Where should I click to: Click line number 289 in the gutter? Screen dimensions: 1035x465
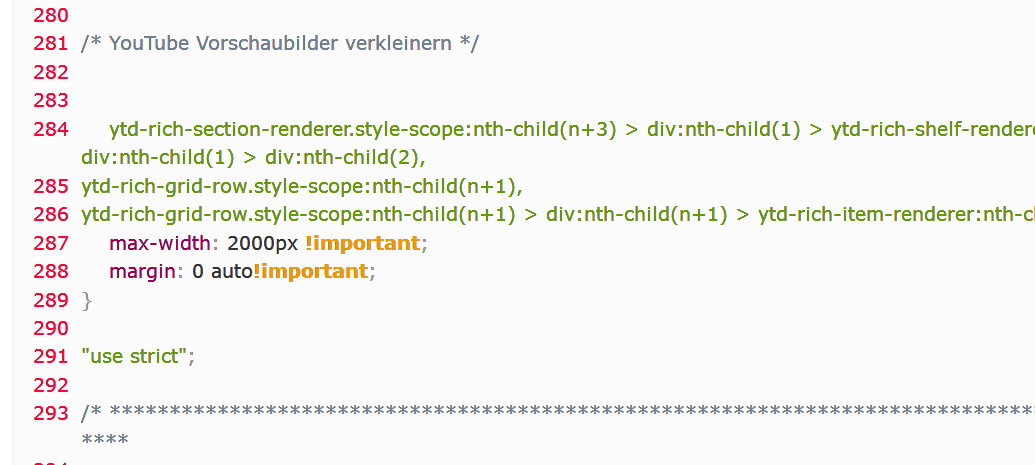pyautogui.click(x=50, y=300)
